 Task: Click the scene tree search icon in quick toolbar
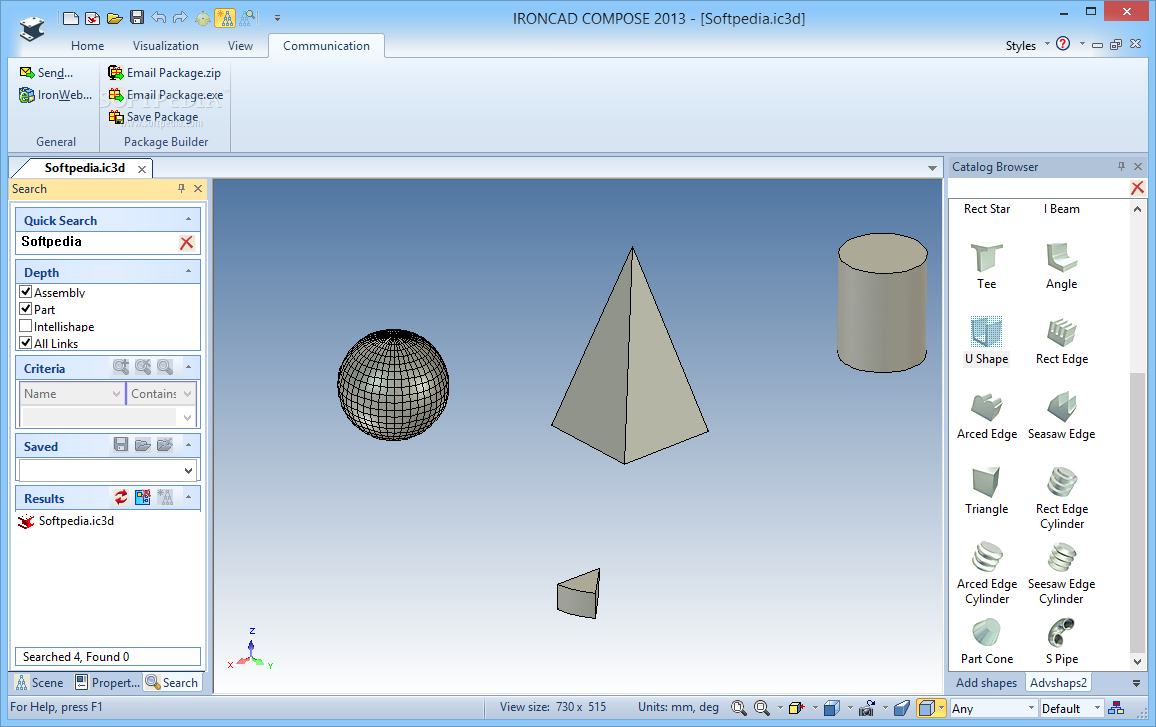[248, 18]
